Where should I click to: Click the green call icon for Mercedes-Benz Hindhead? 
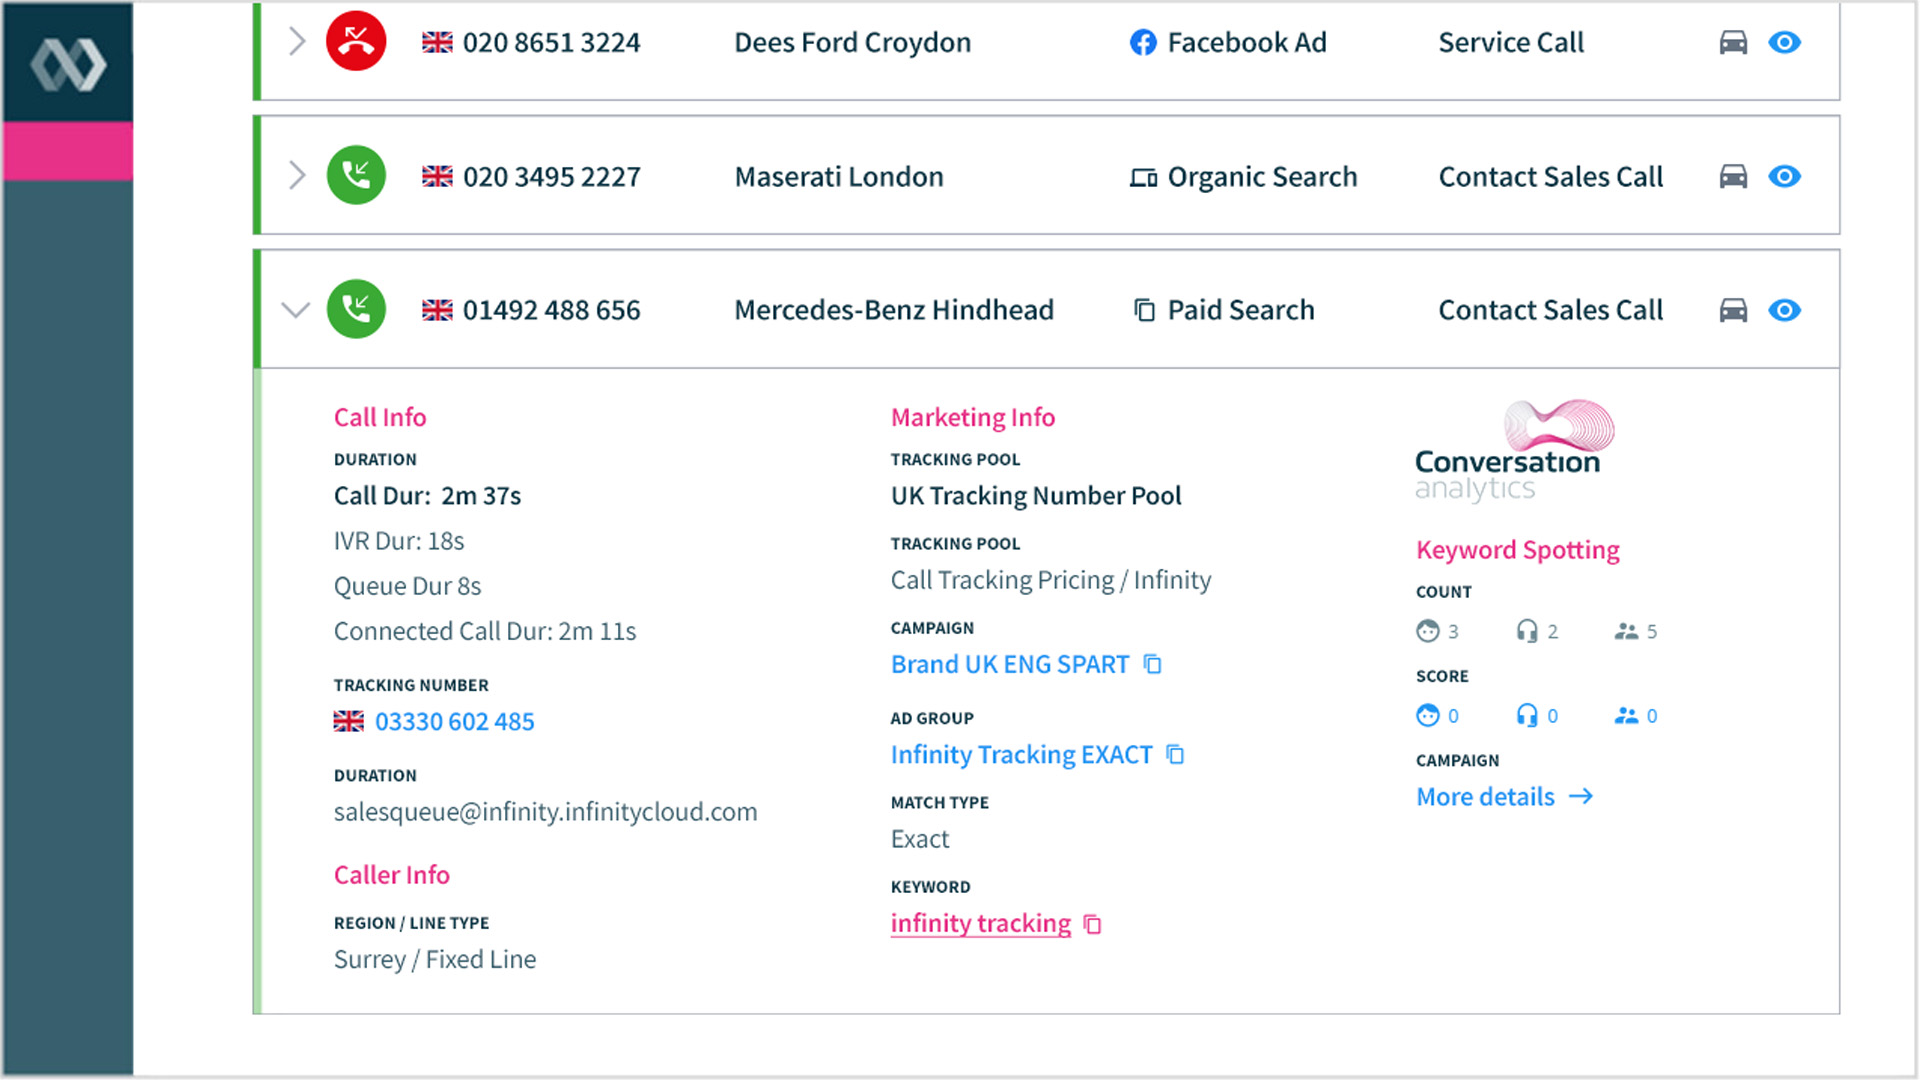356,310
